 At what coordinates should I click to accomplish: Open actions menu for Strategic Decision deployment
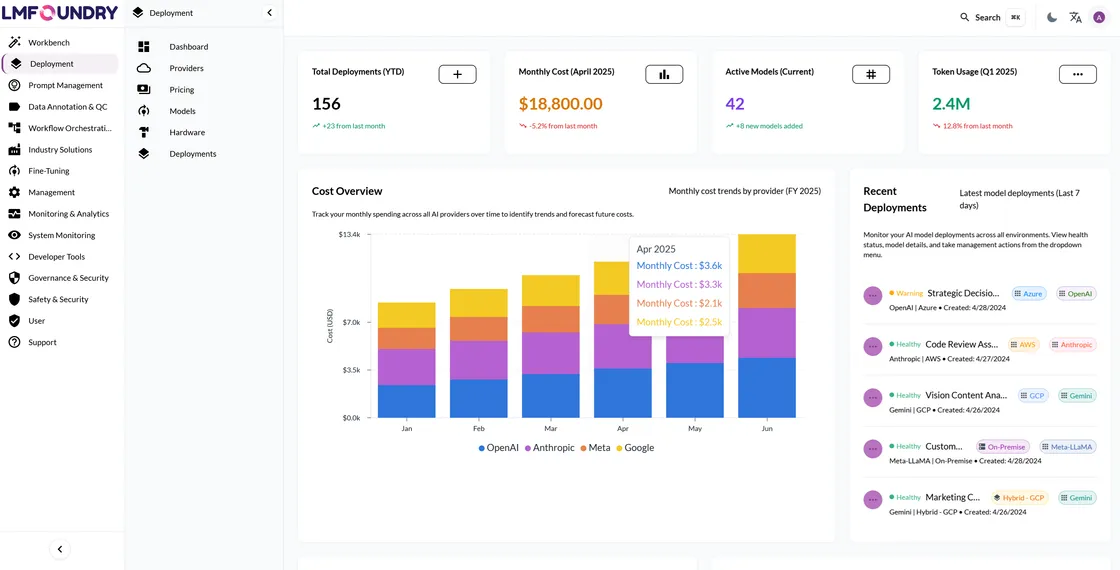[x=873, y=296]
